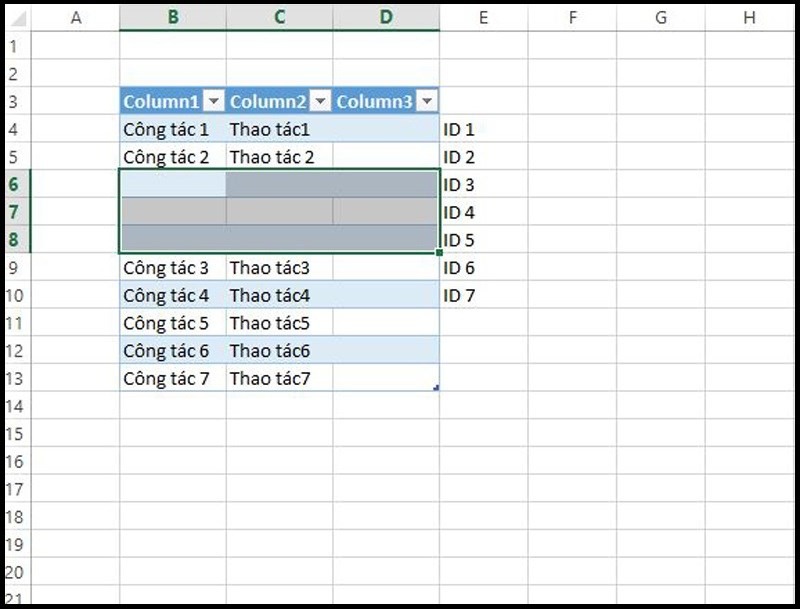Select column G header
Screen dimensions: 800x609
pyautogui.click(x=661, y=18)
